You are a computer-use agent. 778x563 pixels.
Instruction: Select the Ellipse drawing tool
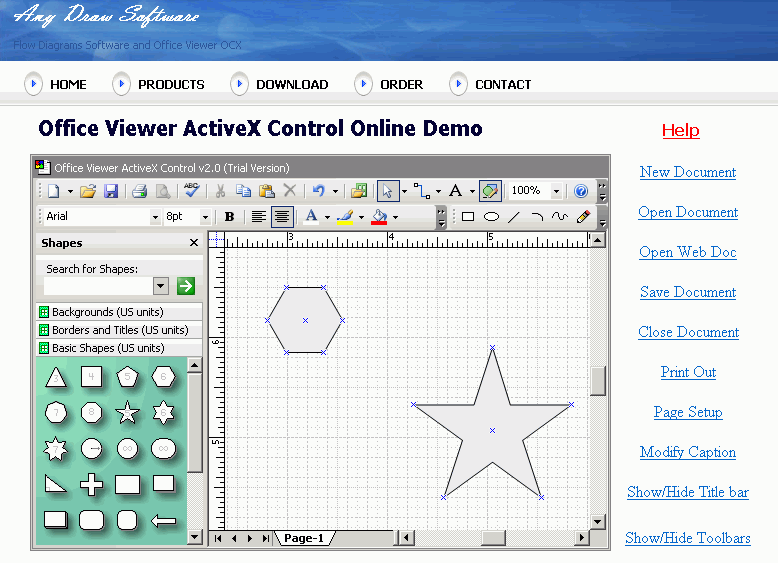[x=491, y=217]
